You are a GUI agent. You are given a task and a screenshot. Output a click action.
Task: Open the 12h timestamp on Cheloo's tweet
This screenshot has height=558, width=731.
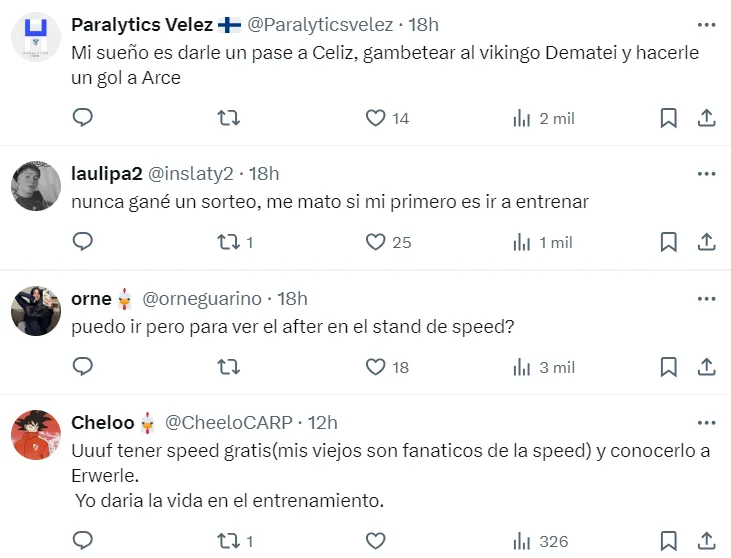322,423
